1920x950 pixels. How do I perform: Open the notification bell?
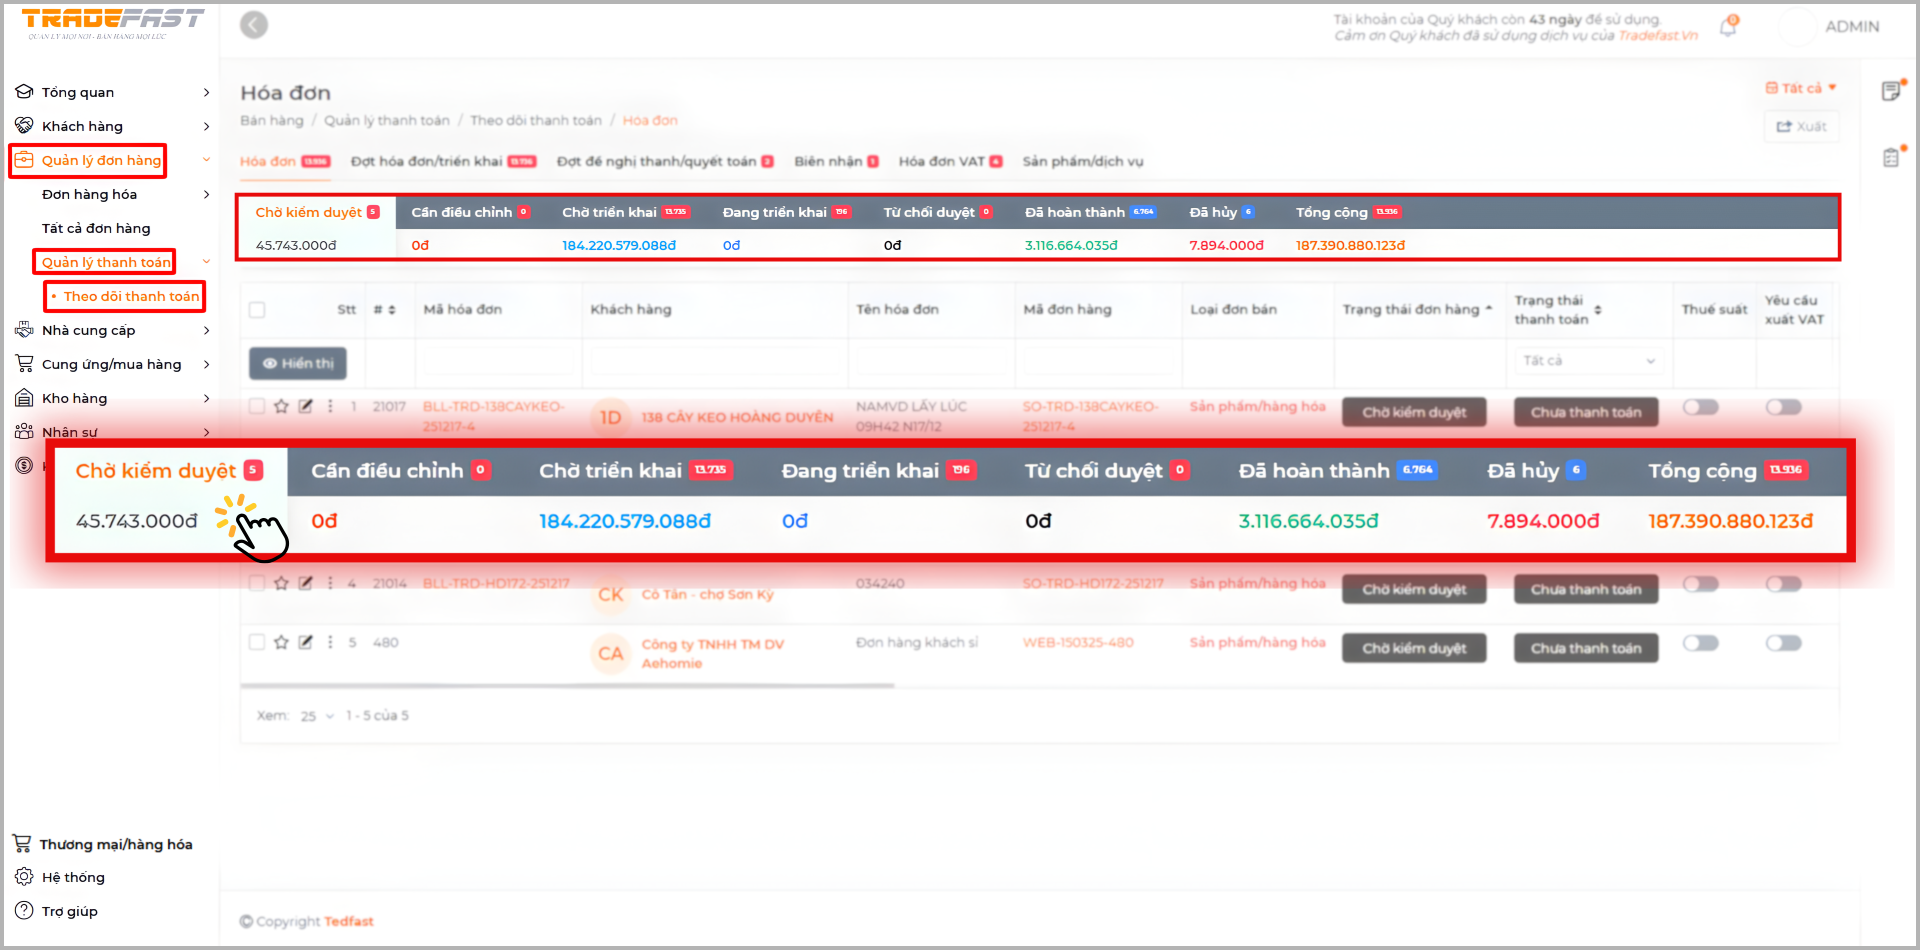[1728, 27]
